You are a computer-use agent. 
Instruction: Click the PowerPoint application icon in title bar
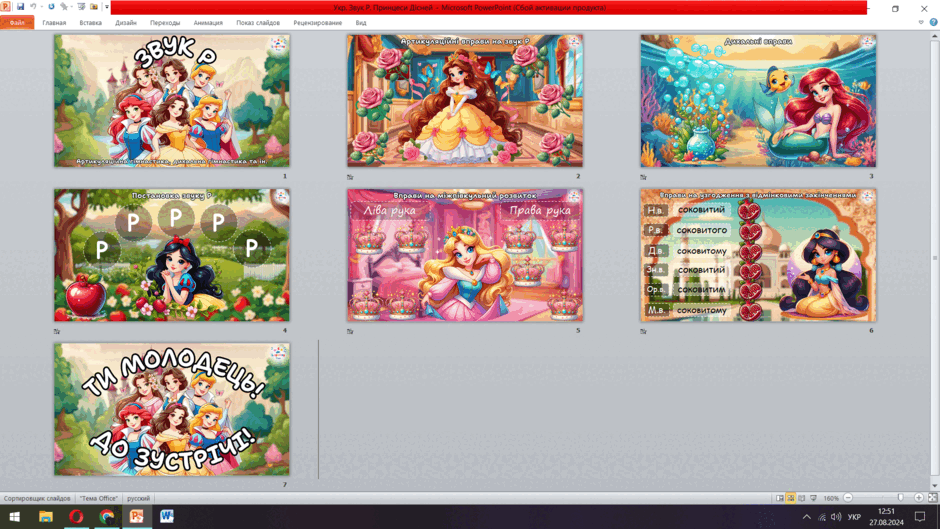point(5,7)
